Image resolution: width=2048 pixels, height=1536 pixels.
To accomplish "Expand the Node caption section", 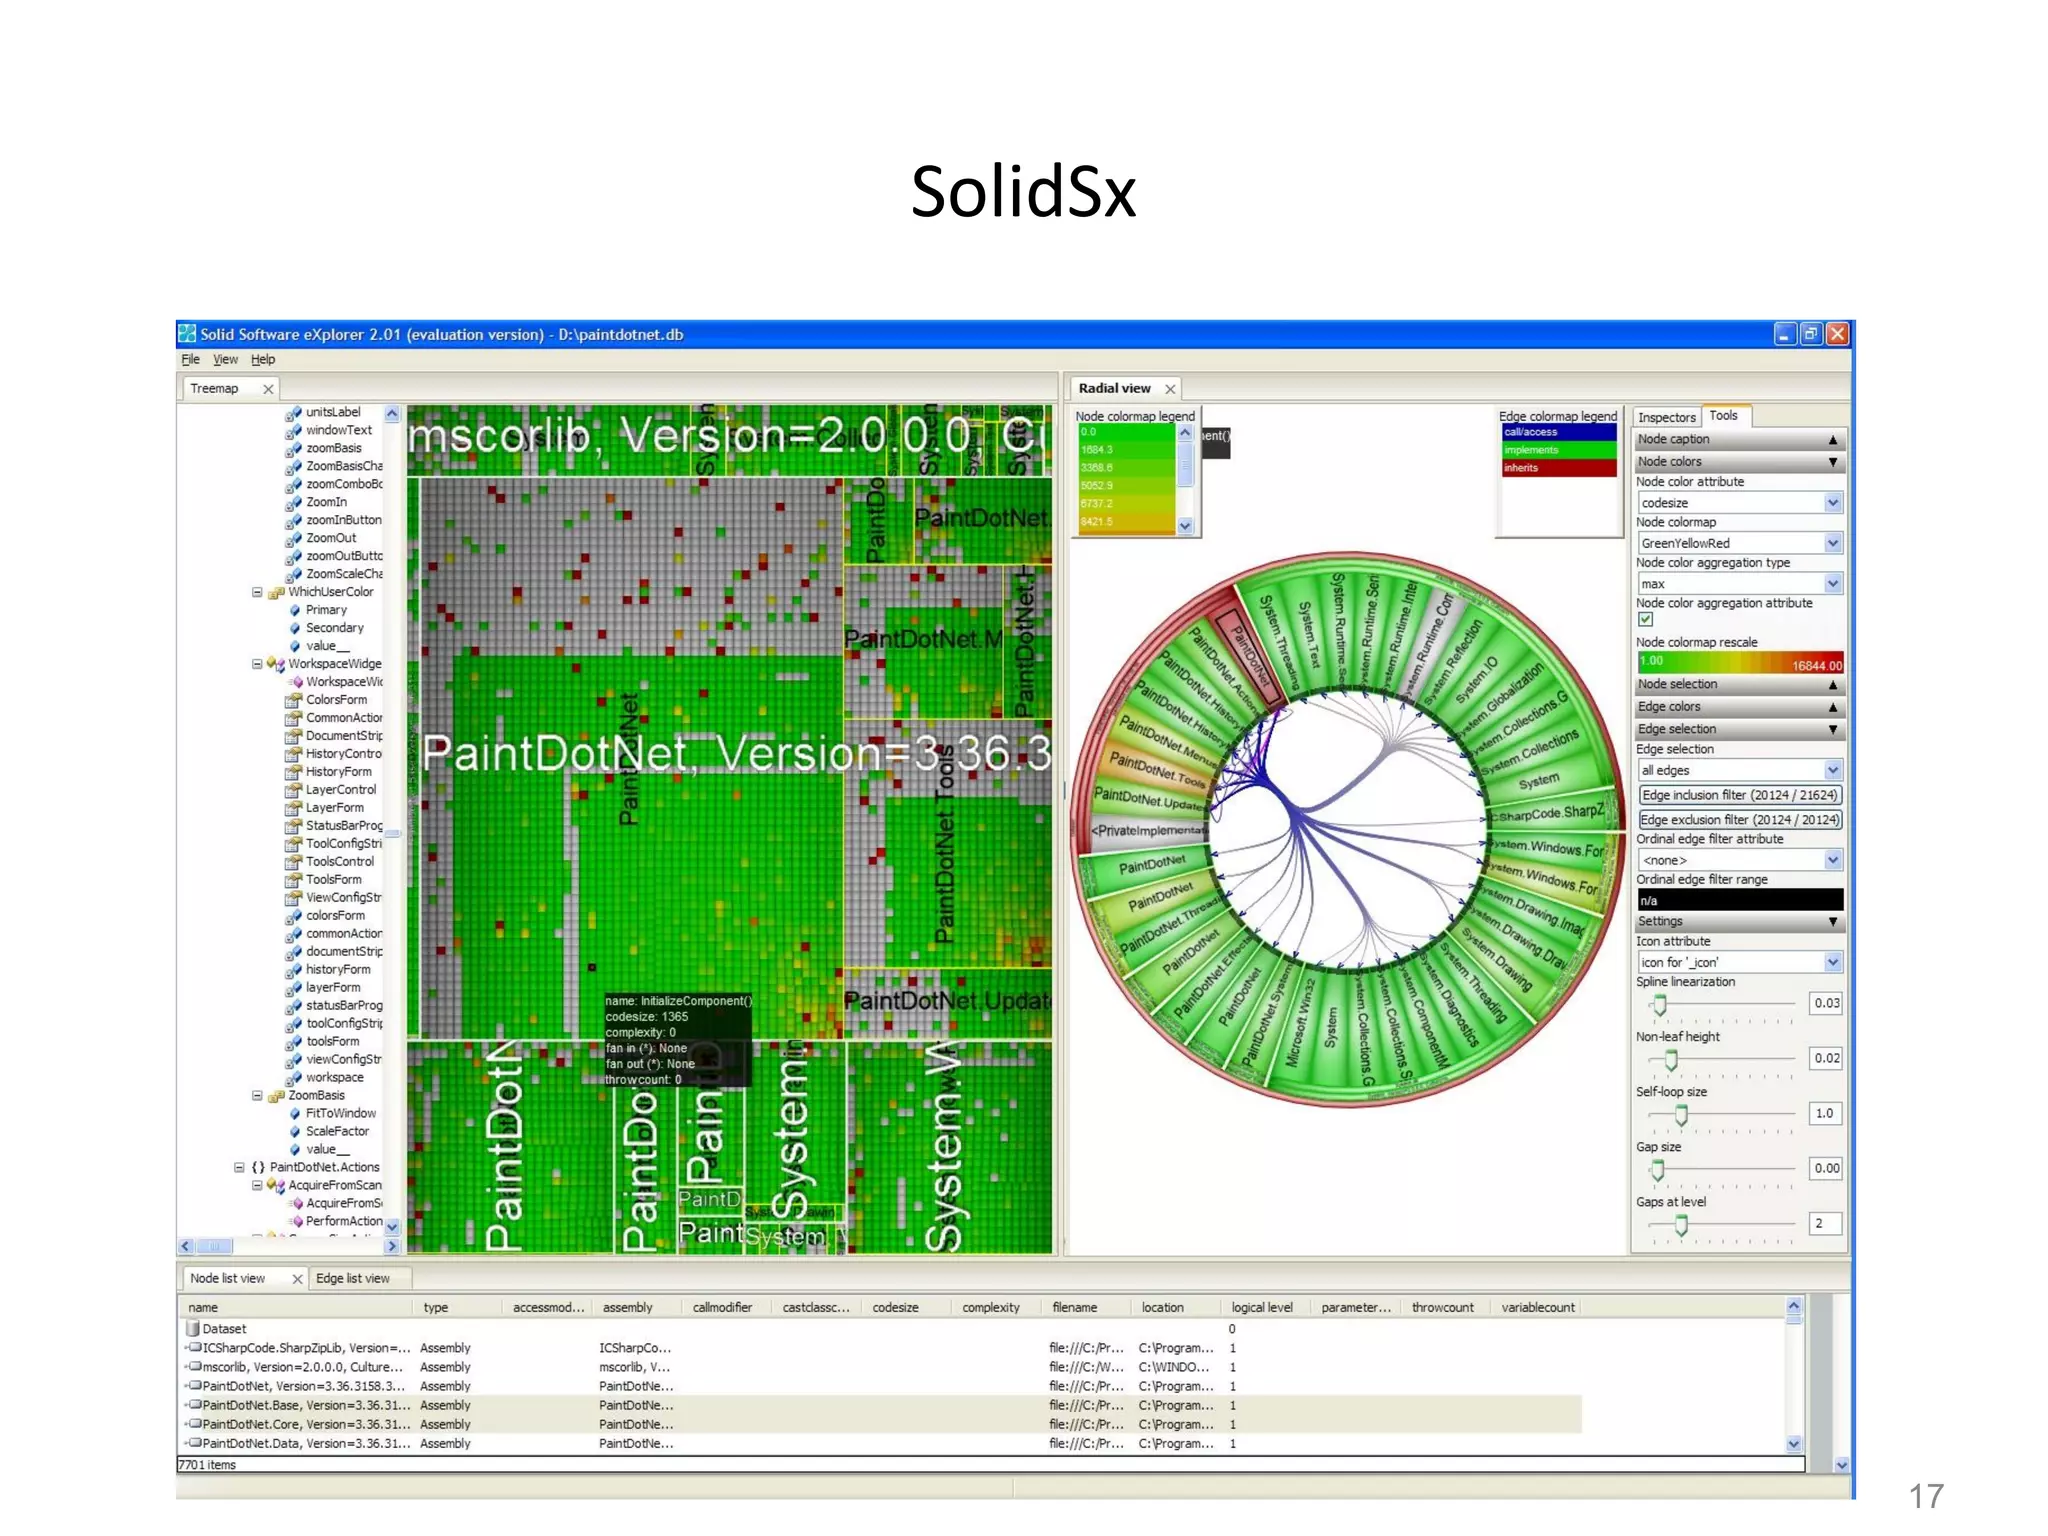I will point(1739,440).
